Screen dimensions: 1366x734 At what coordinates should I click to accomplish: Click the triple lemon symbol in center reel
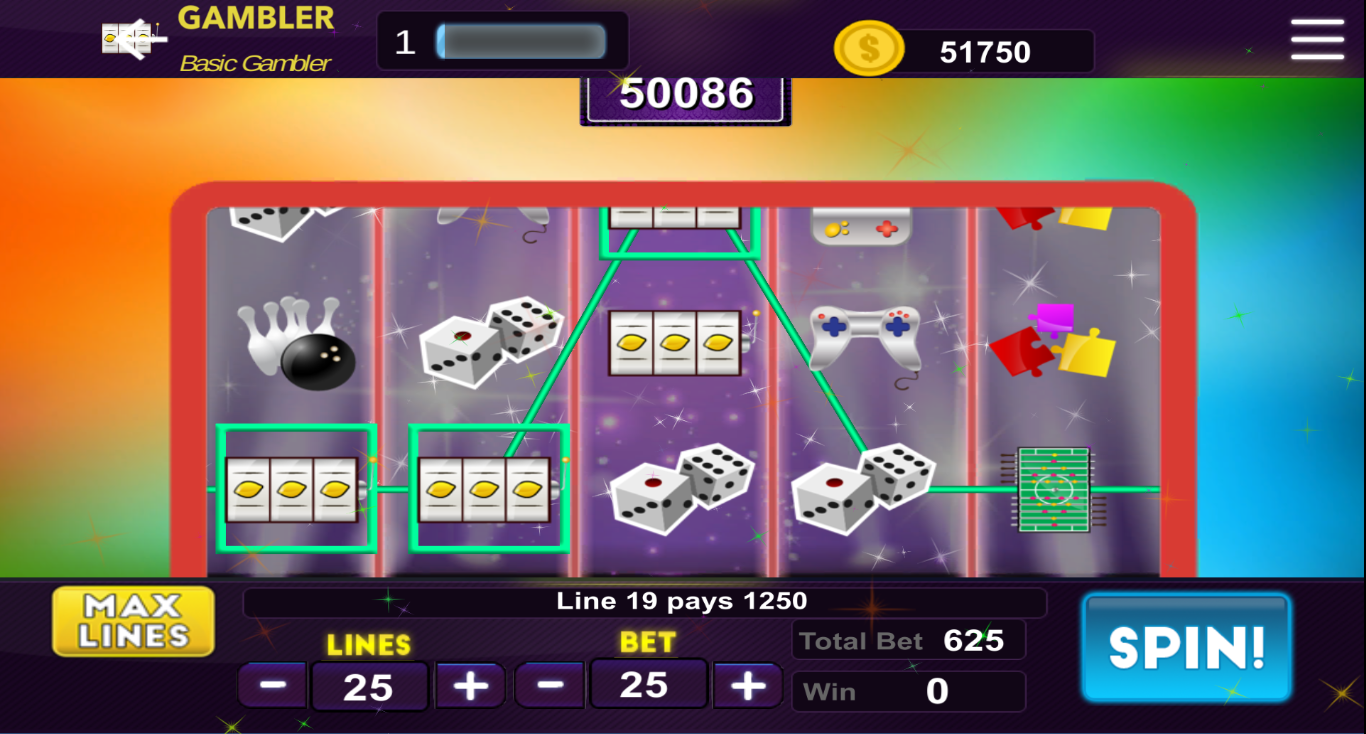[677, 342]
